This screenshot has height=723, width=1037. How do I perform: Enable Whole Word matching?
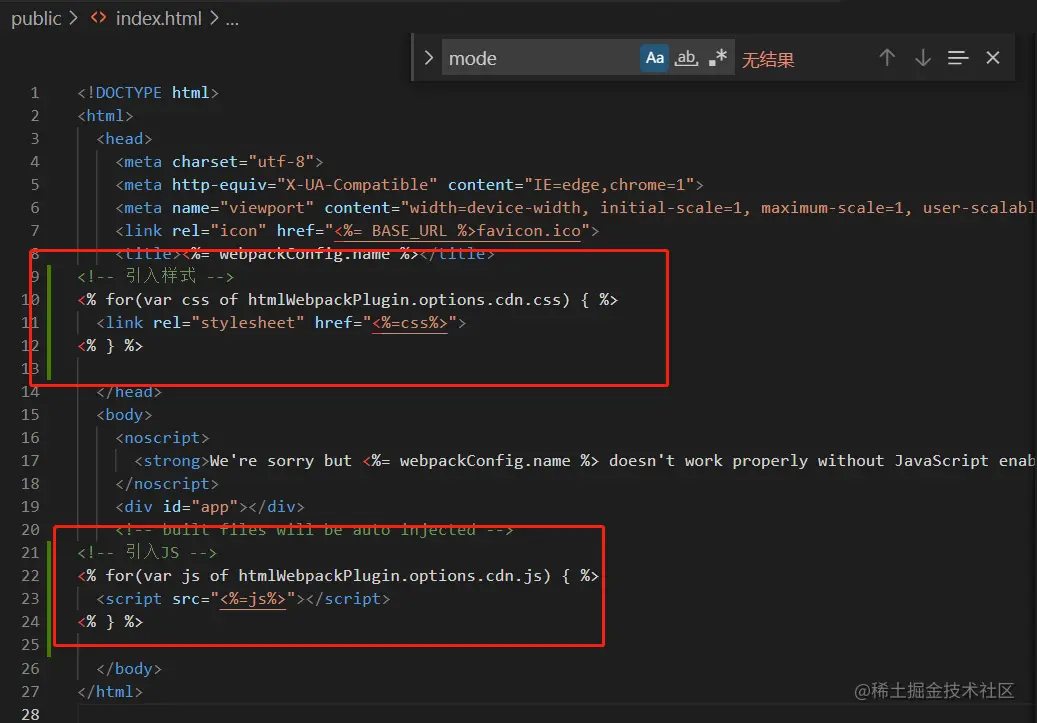pyautogui.click(x=687, y=58)
